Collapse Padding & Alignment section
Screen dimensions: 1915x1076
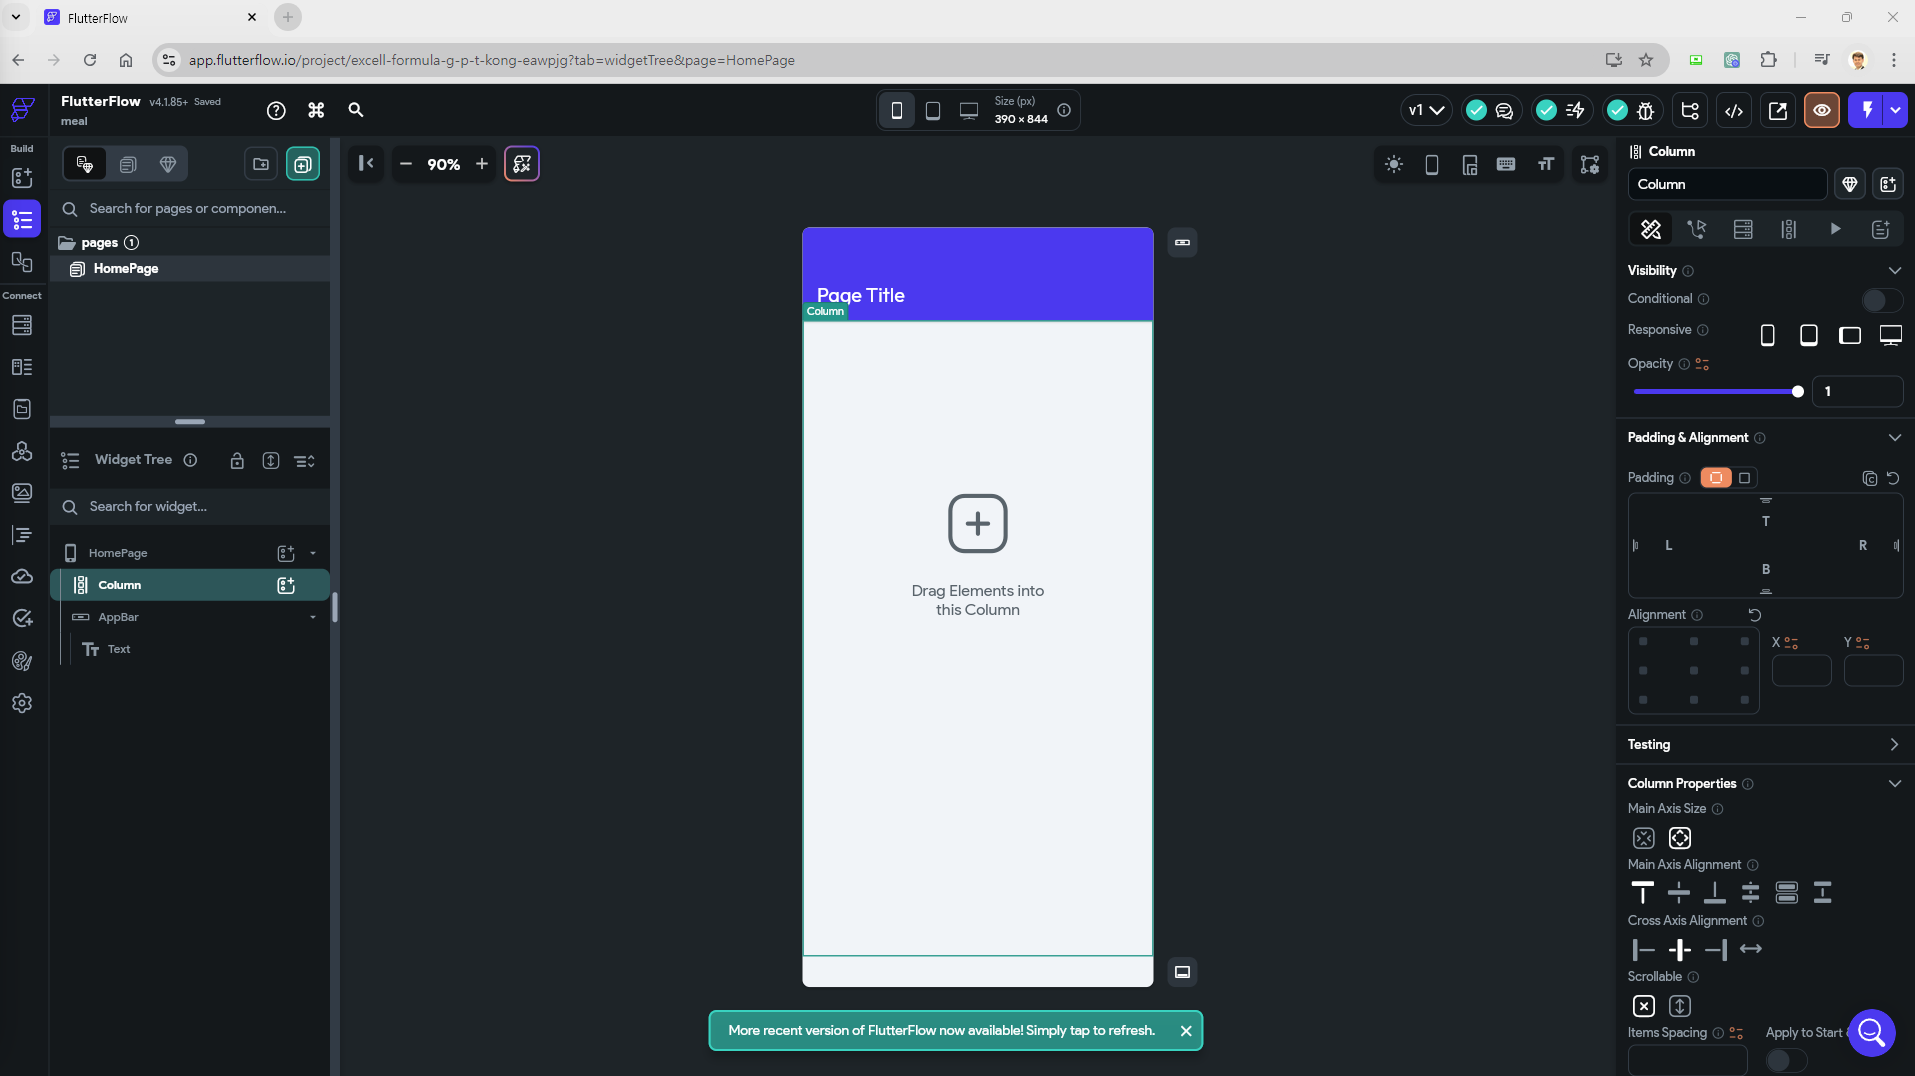tap(1894, 438)
